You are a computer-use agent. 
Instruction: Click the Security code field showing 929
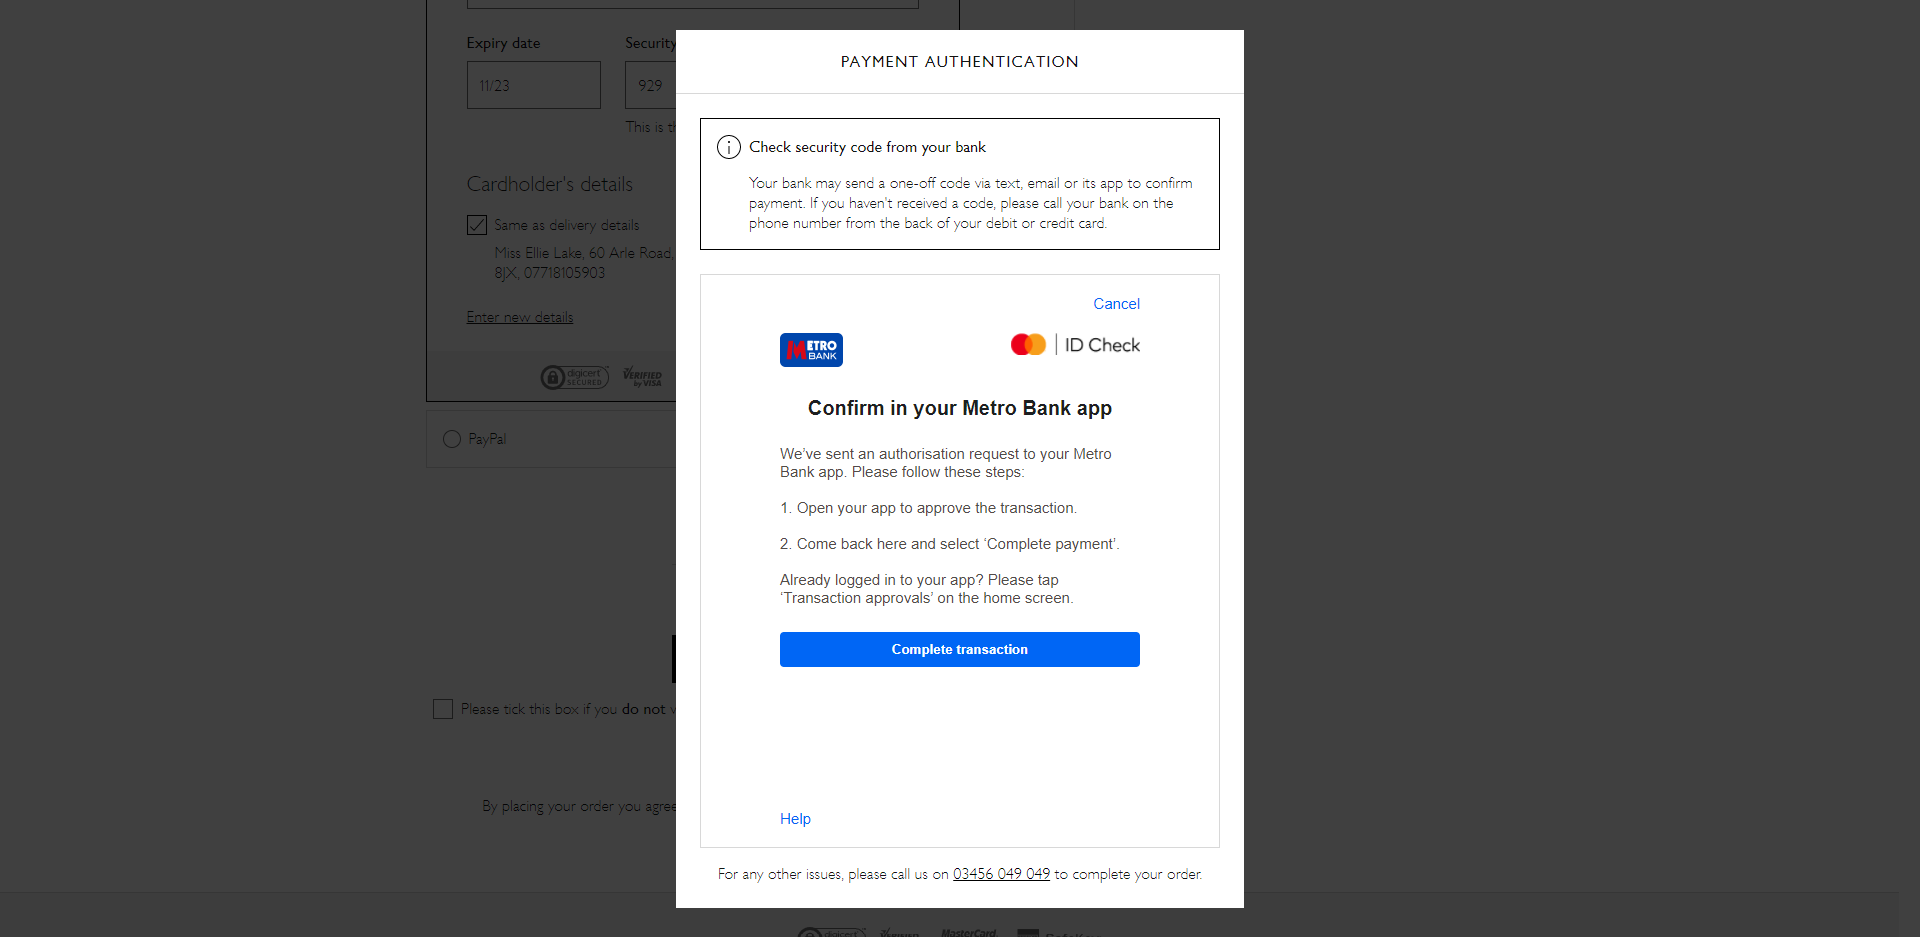pos(652,85)
